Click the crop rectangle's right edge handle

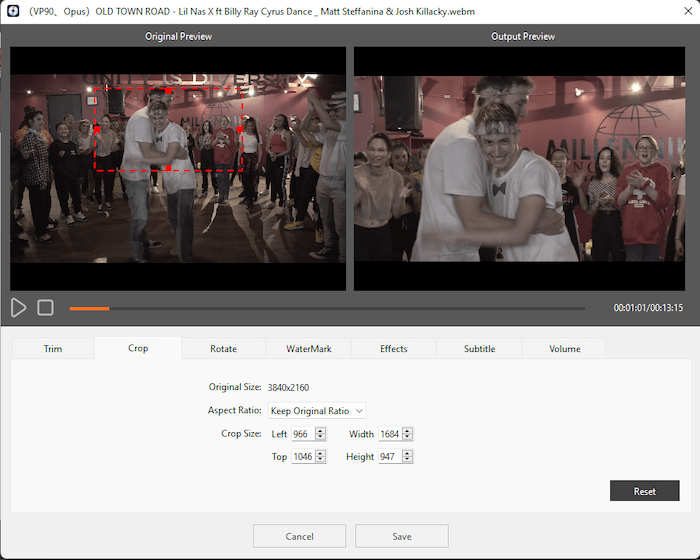(x=241, y=129)
